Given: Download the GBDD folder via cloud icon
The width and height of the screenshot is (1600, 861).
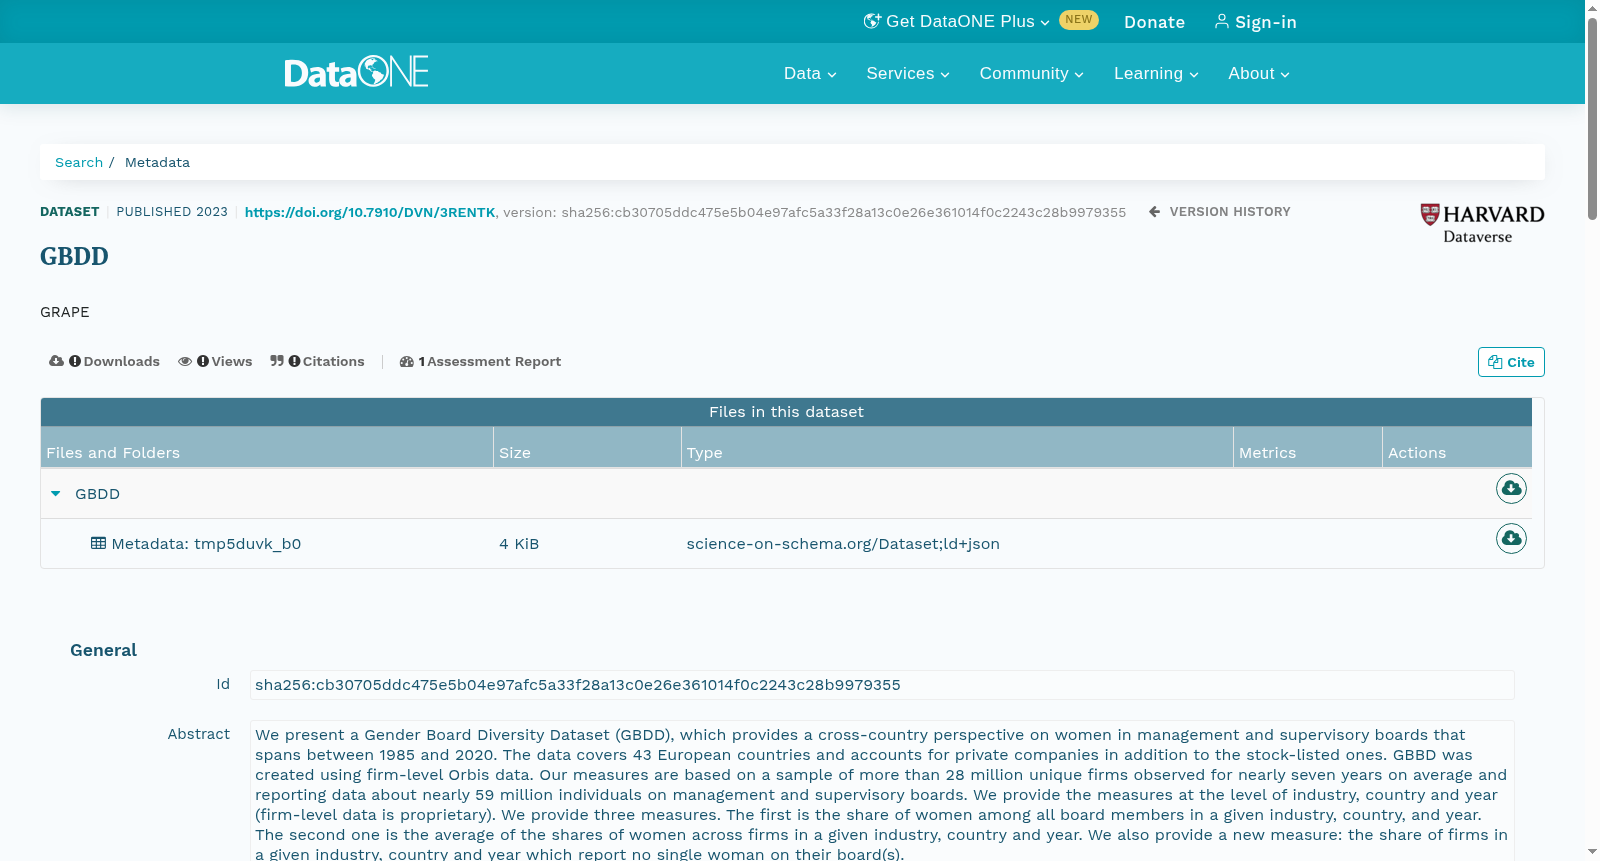Looking at the screenshot, I should coord(1511,488).
